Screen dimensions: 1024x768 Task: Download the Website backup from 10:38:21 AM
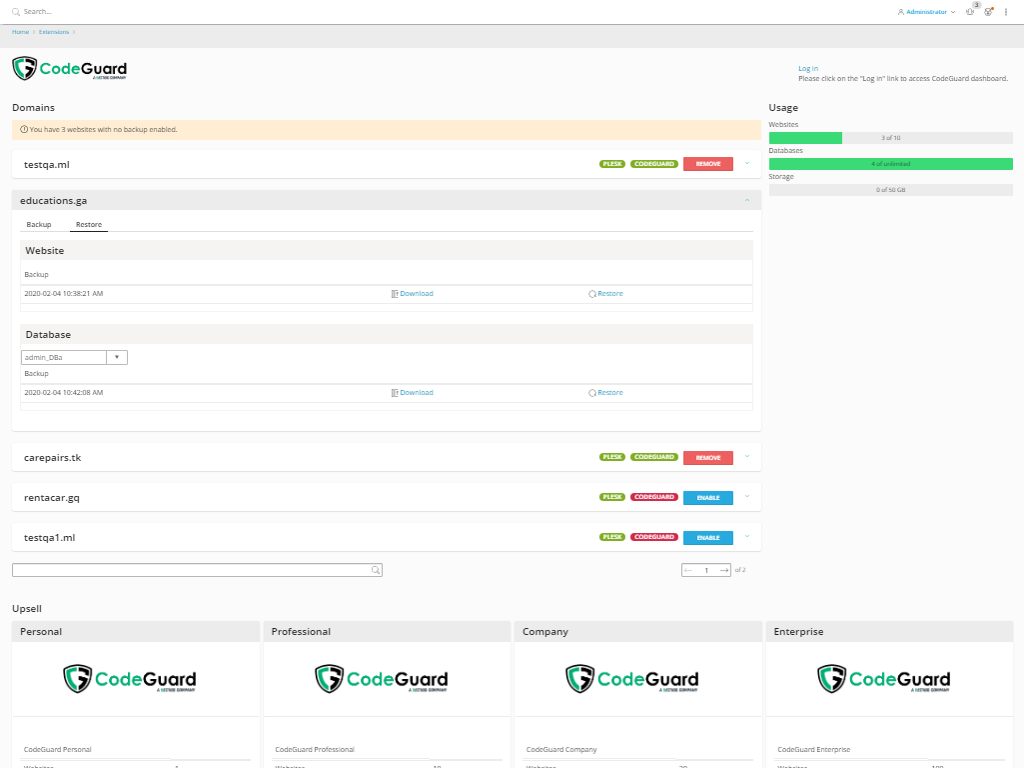pyautogui.click(x=412, y=294)
